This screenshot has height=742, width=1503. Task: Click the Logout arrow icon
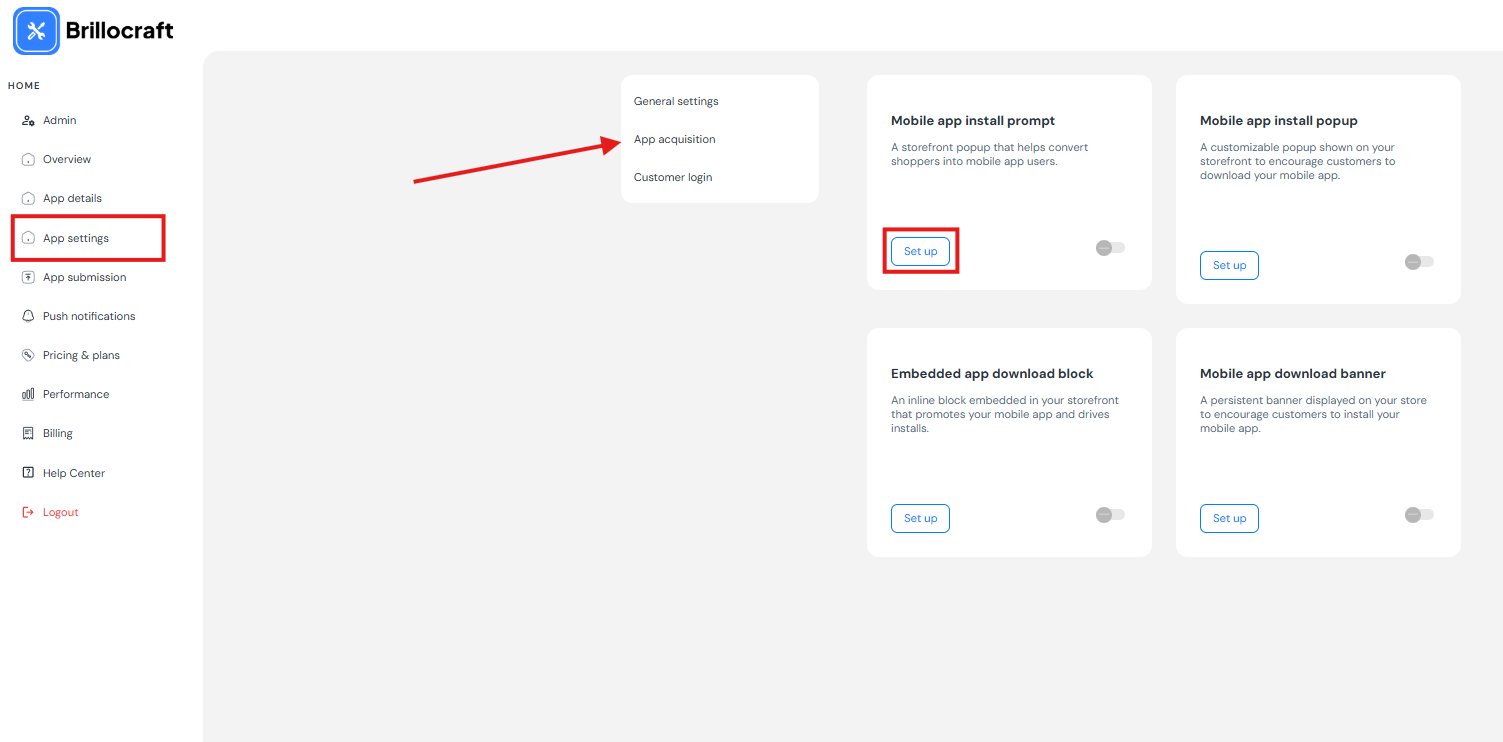[28, 513]
